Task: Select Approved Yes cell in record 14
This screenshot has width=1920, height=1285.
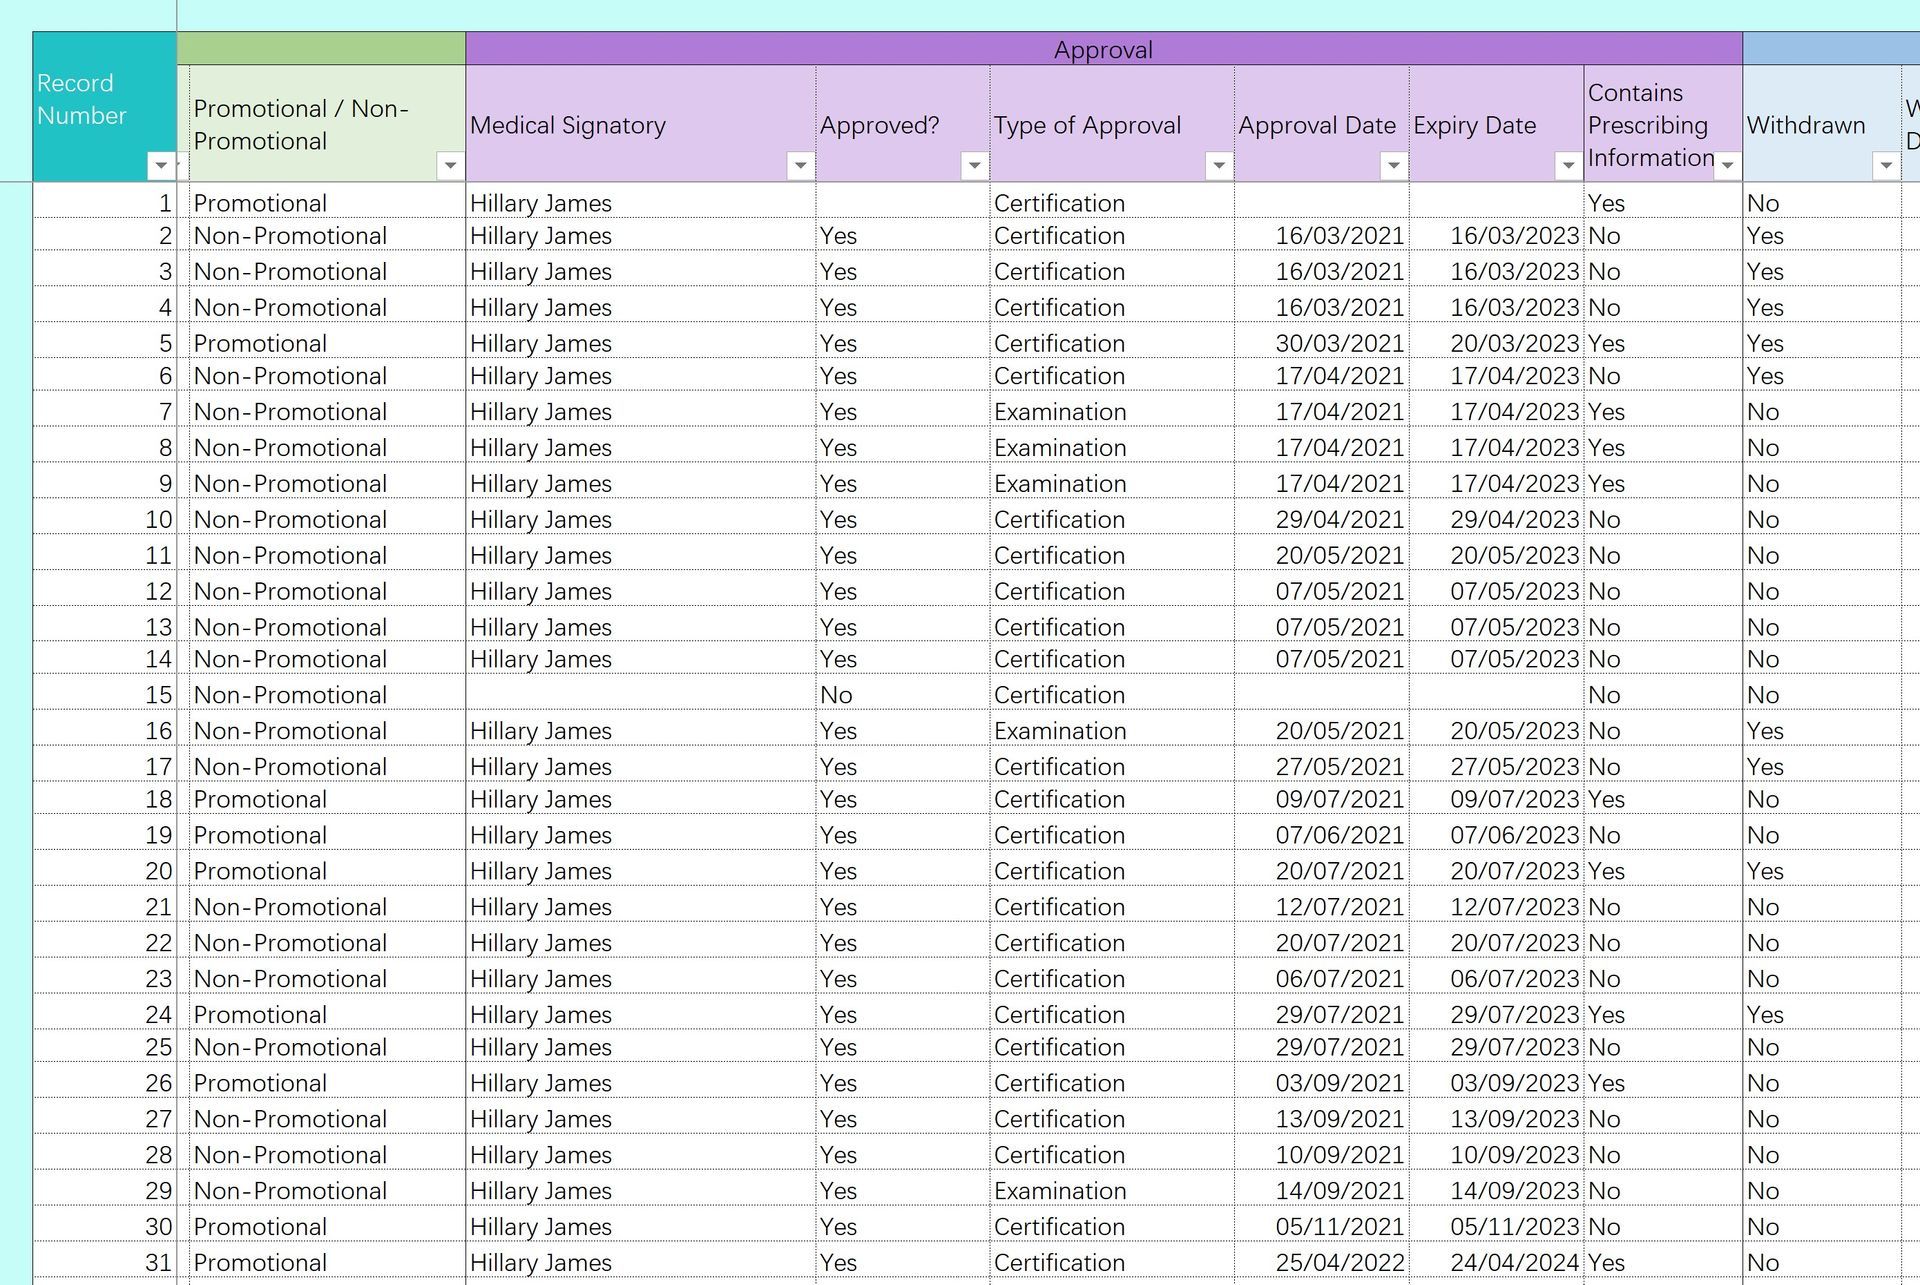Action: [903, 658]
